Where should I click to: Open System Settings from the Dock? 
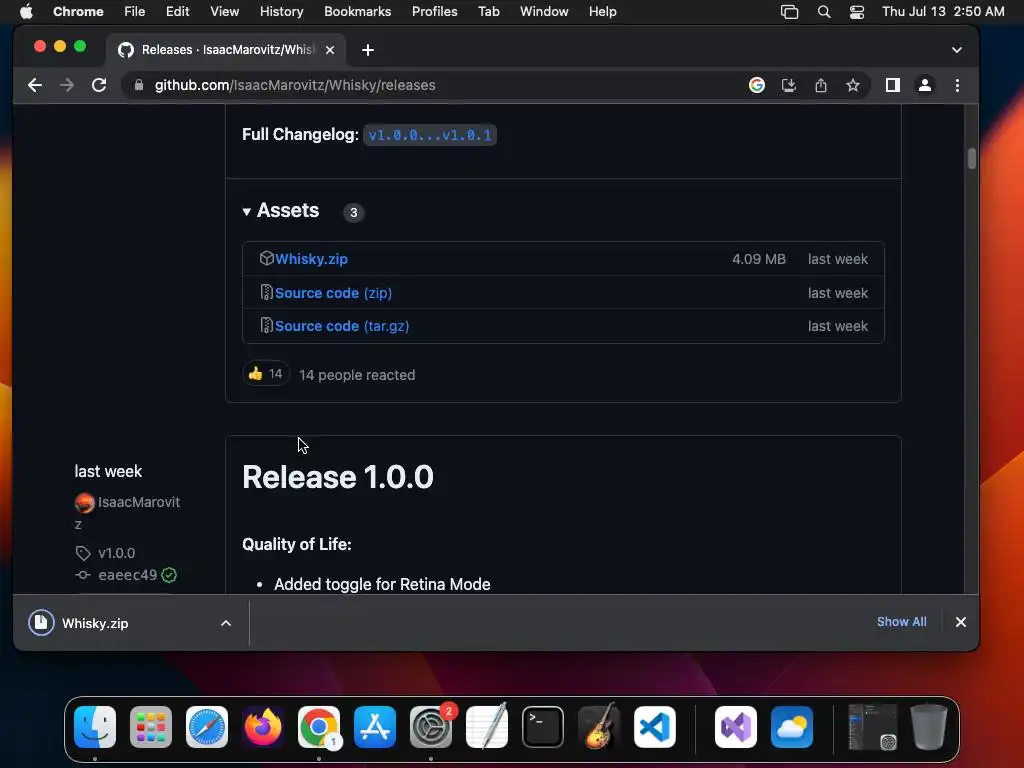[431, 727]
